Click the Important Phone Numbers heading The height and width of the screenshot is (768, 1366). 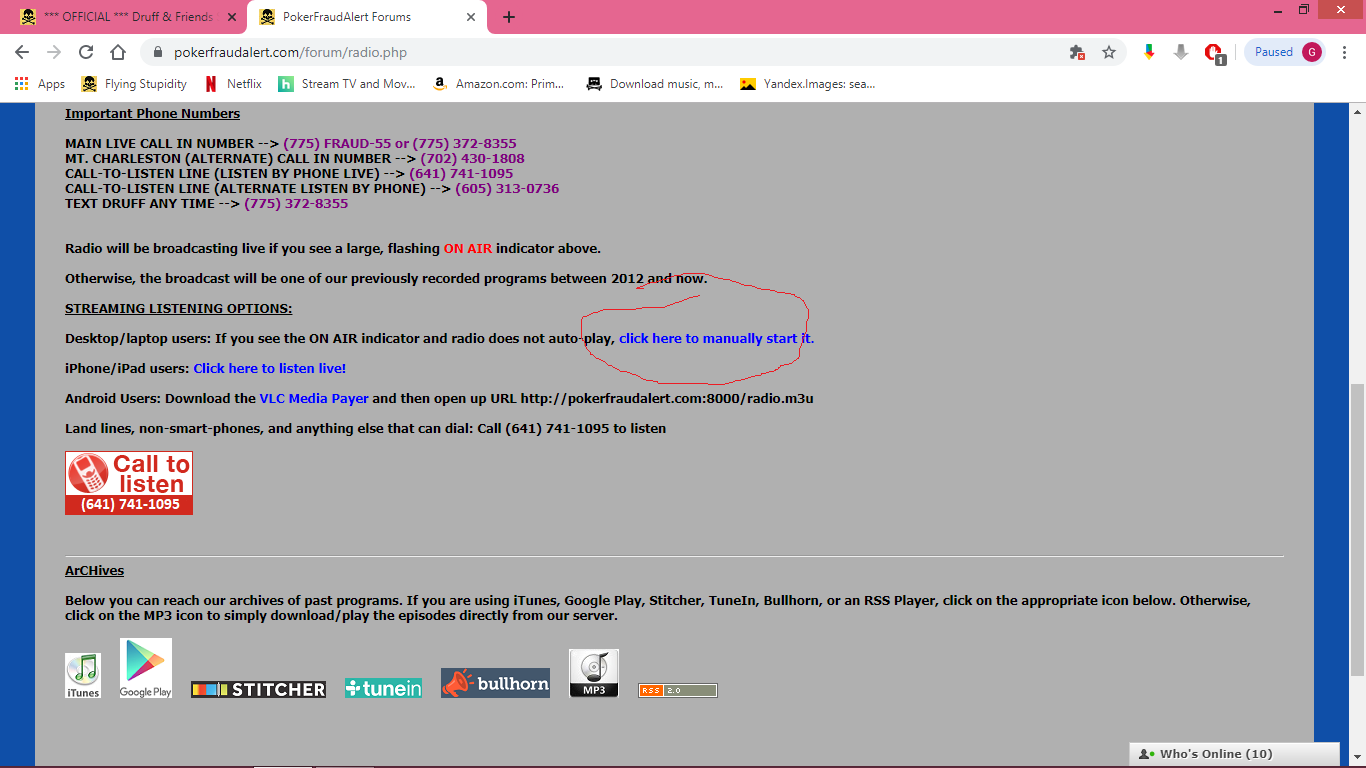(152, 113)
